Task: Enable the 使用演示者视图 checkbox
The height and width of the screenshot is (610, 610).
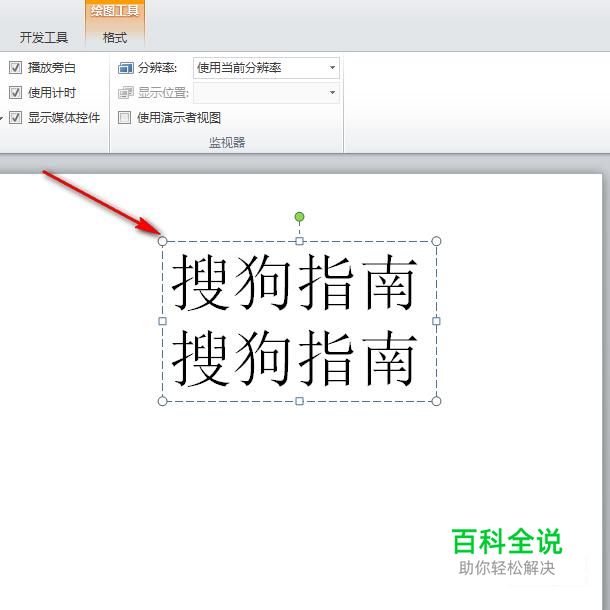Action: 124,117
